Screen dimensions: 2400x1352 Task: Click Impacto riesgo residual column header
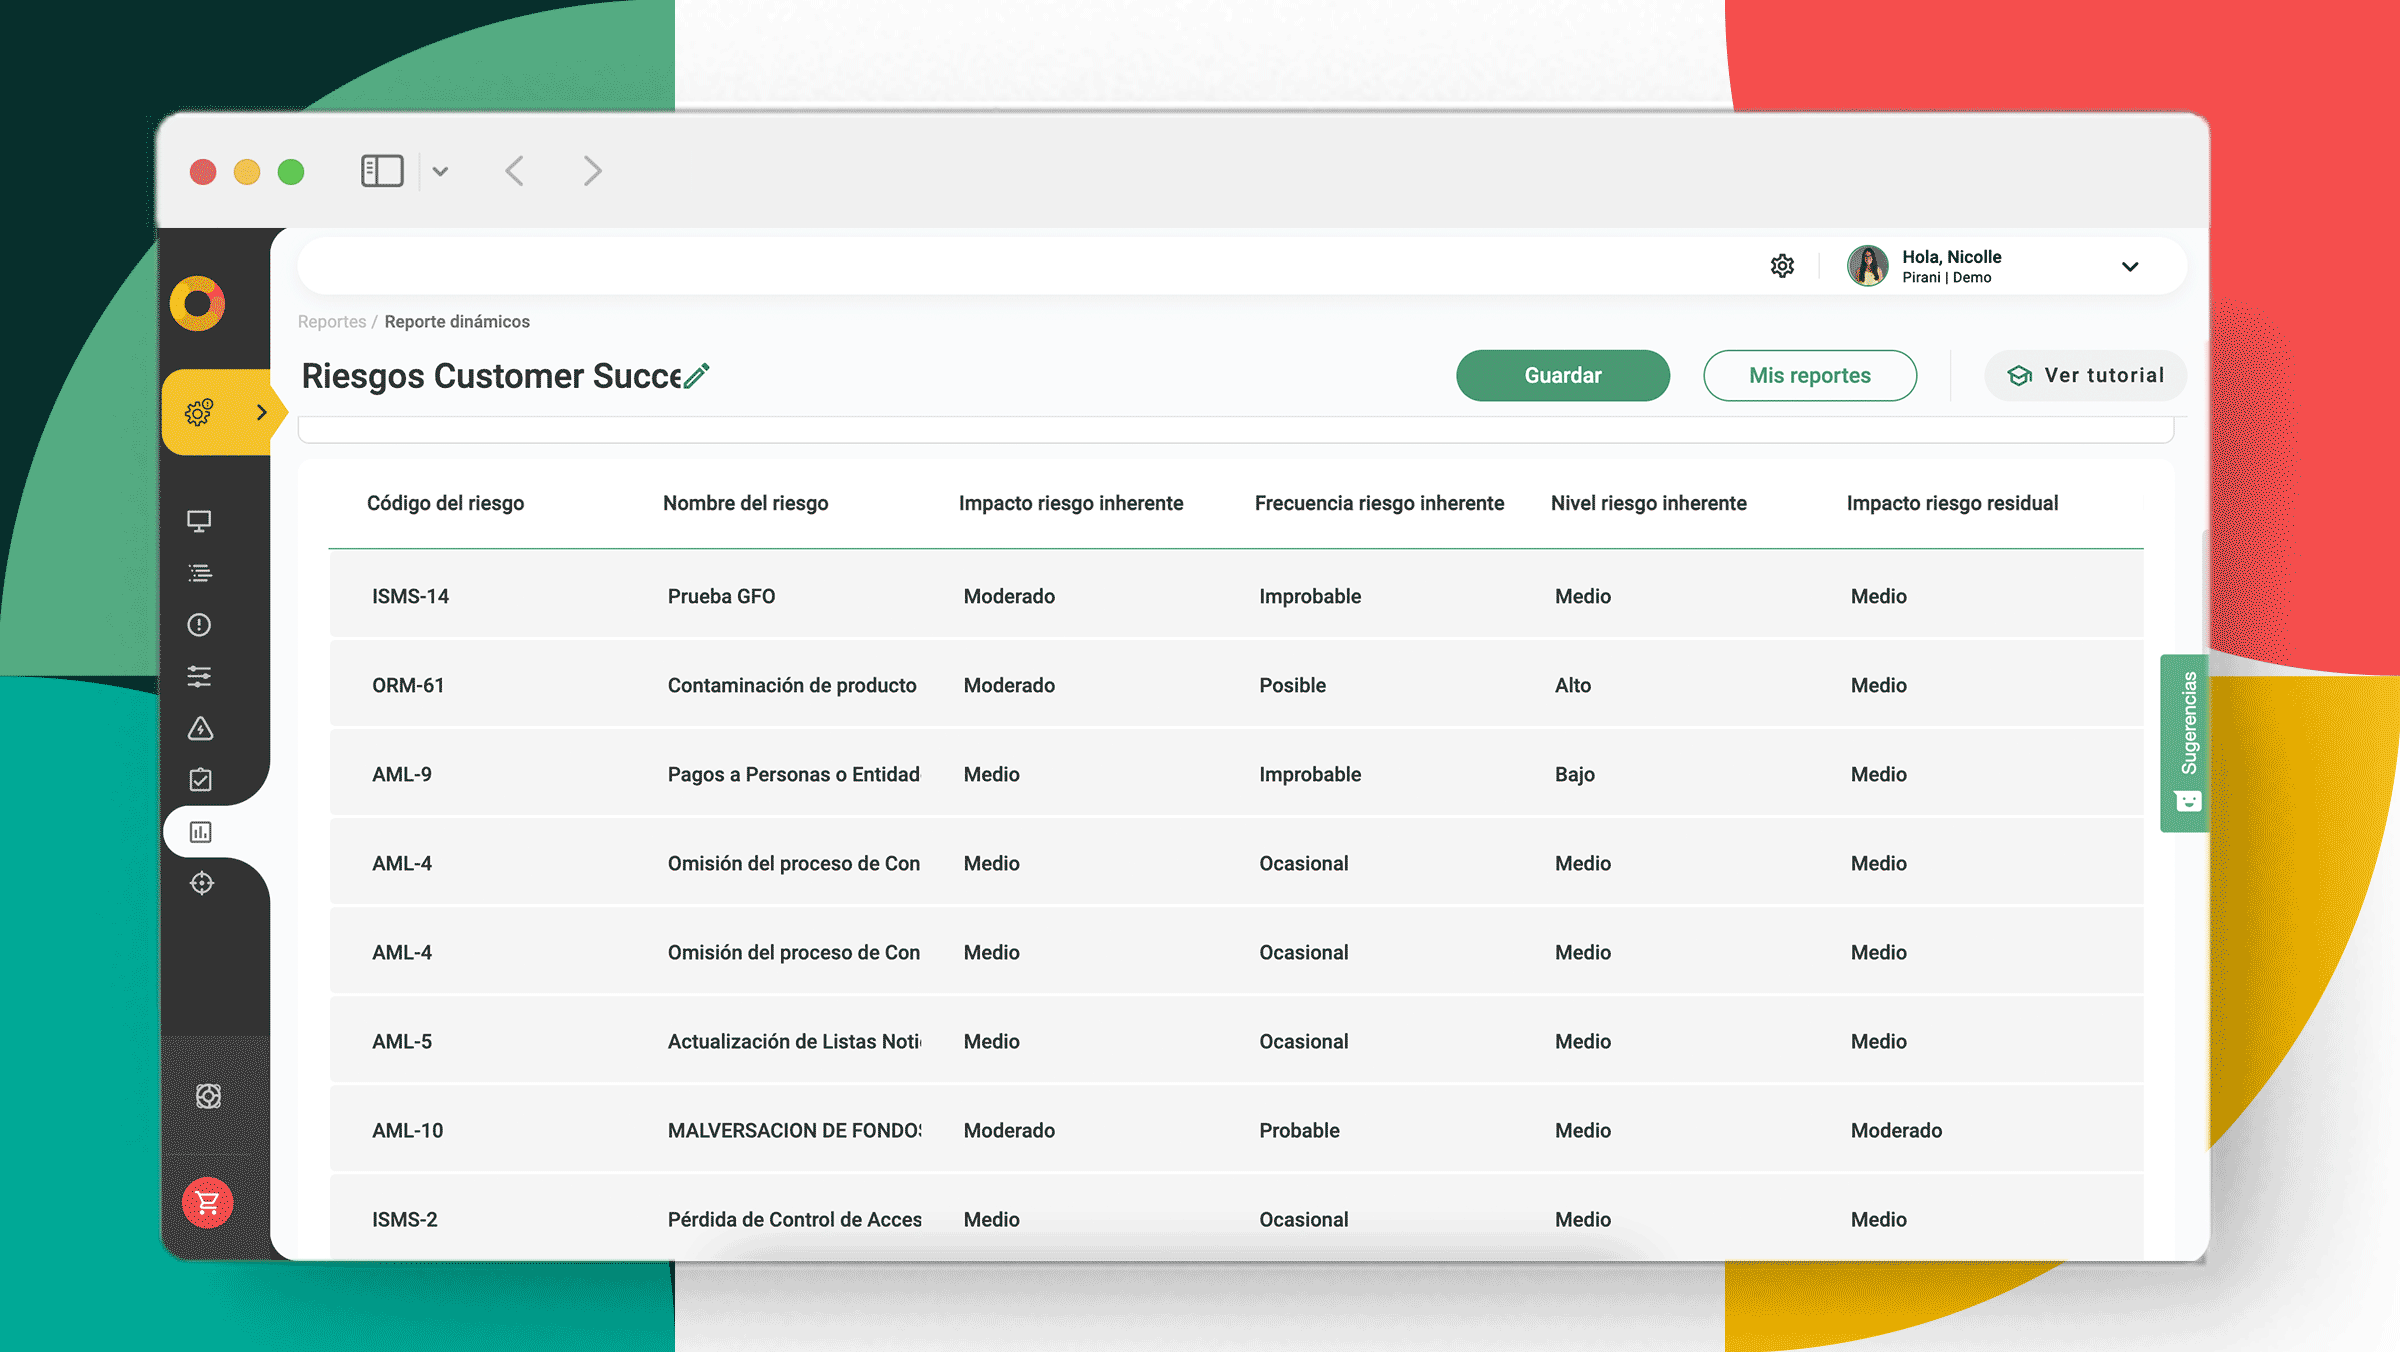[x=1952, y=503]
